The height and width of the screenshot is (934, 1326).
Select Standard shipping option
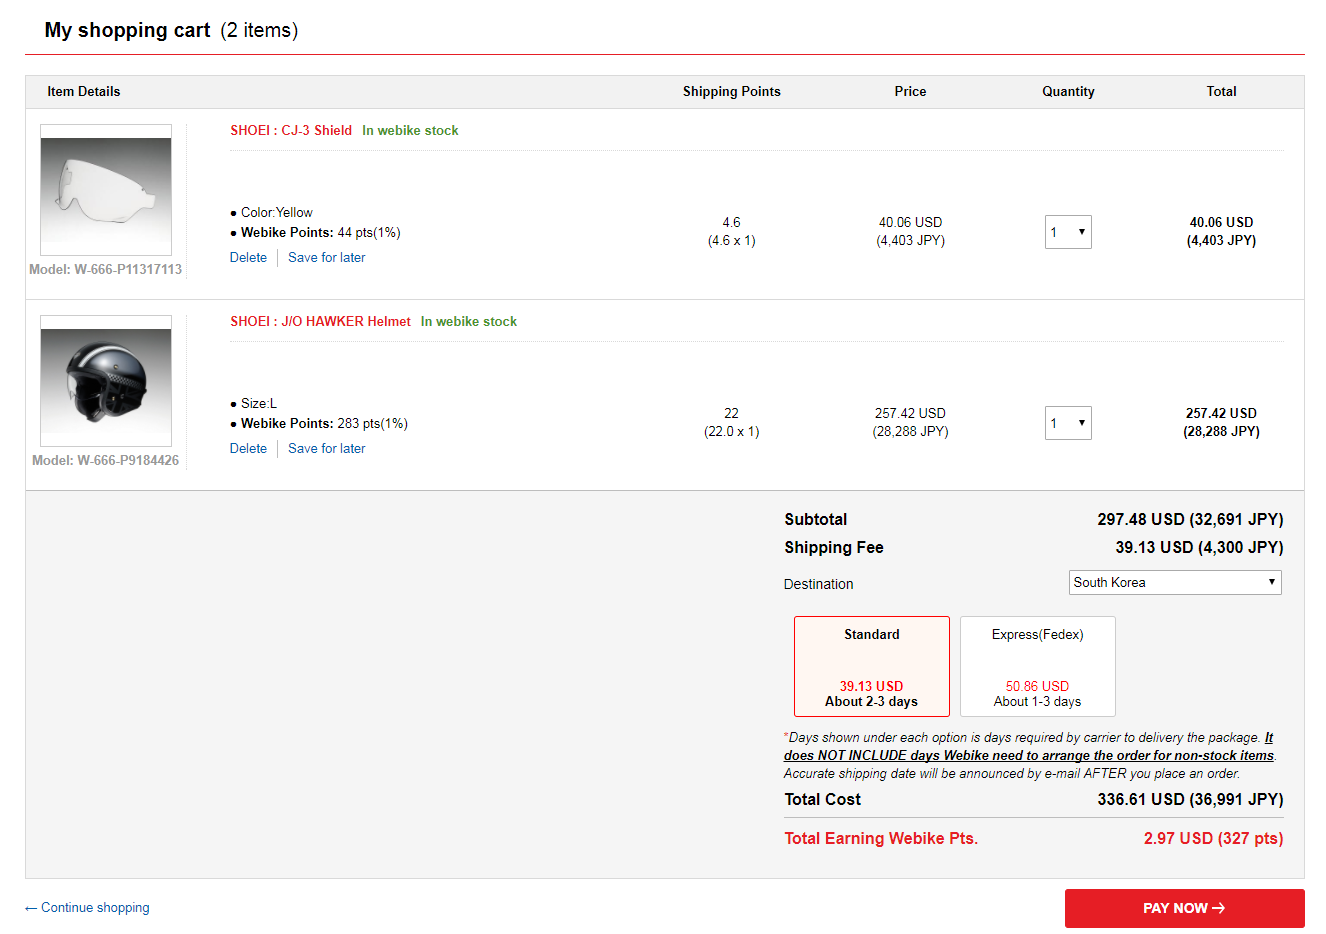click(x=871, y=666)
